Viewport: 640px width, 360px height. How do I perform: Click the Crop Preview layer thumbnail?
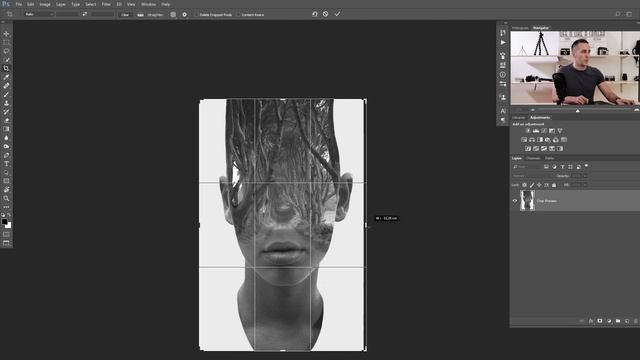click(527, 200)
